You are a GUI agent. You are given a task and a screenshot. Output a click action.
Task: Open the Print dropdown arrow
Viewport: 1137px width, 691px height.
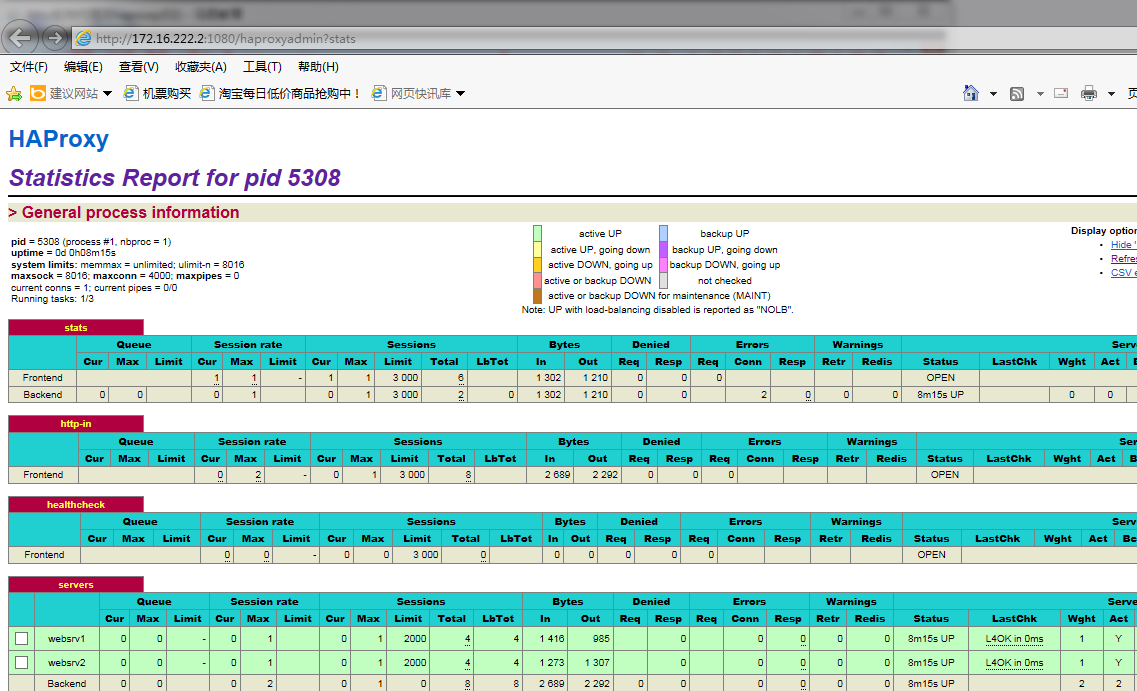click(1111, 94)
